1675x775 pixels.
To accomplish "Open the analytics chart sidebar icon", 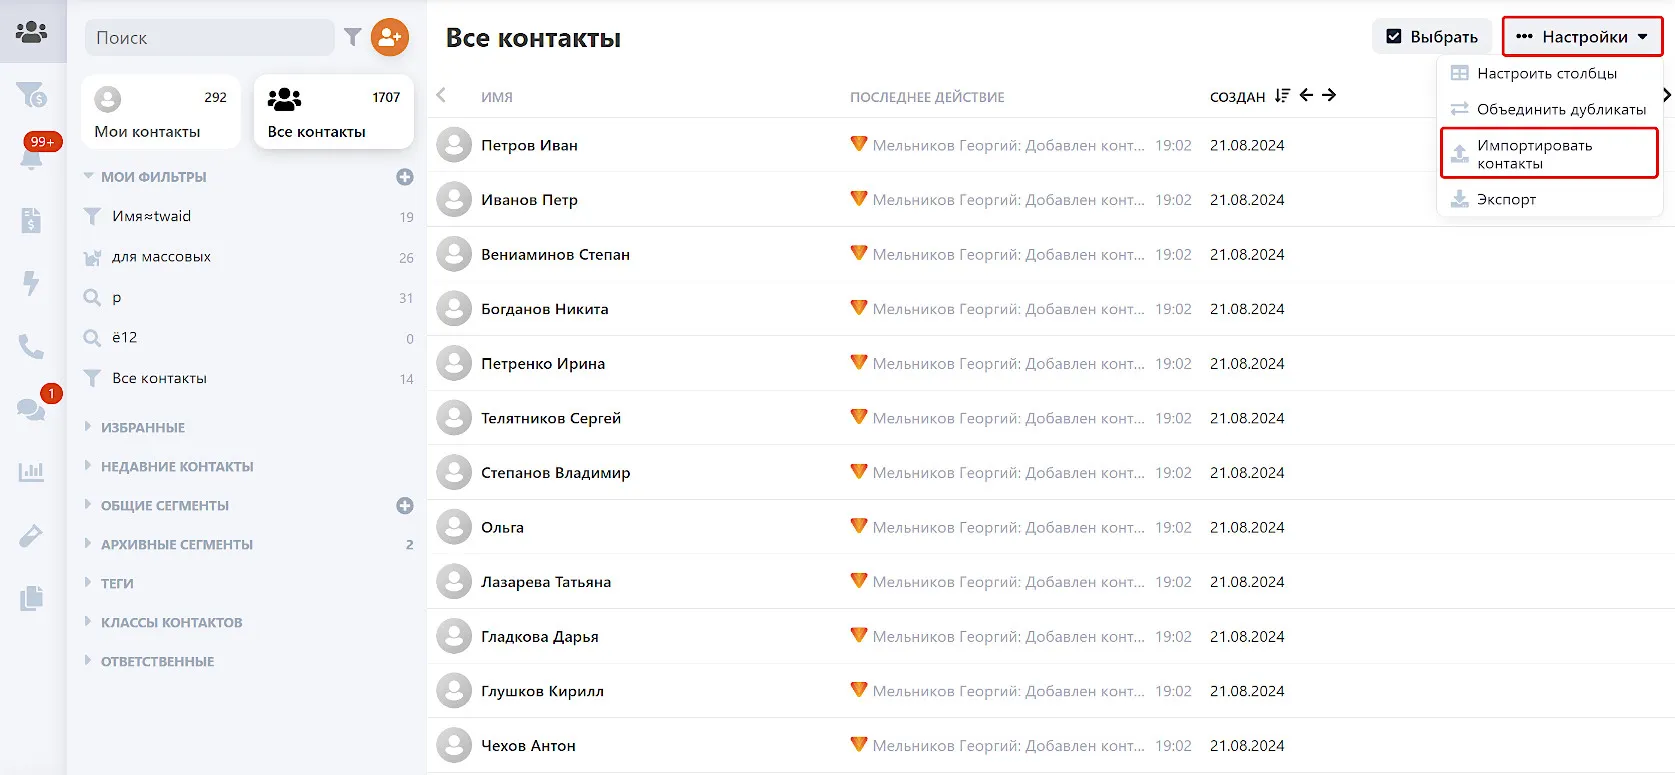I will pyautogui.click(x=32, y=472).
